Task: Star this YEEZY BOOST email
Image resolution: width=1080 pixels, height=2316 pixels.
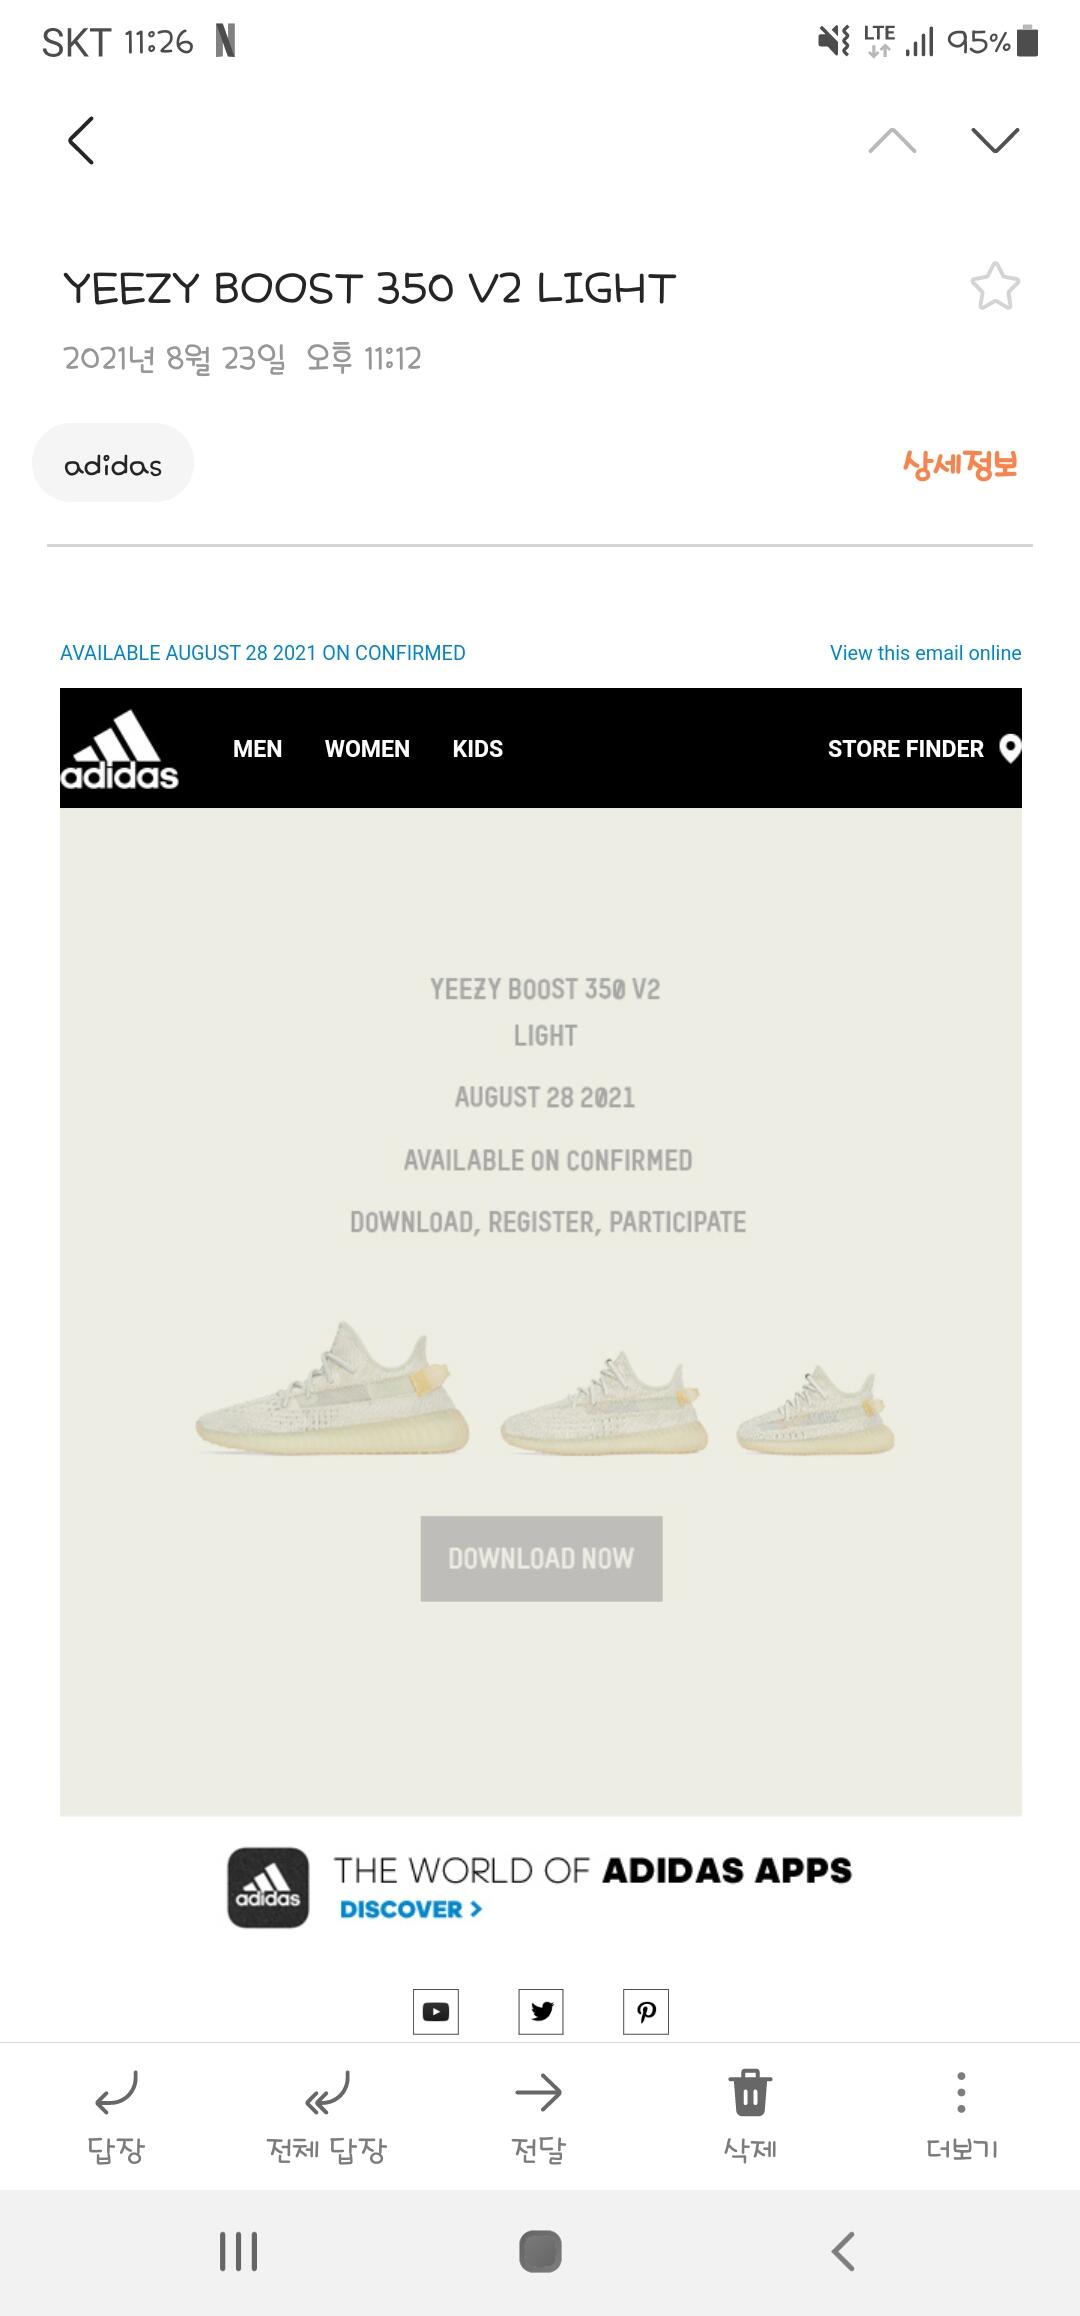Action: [995, 287]
